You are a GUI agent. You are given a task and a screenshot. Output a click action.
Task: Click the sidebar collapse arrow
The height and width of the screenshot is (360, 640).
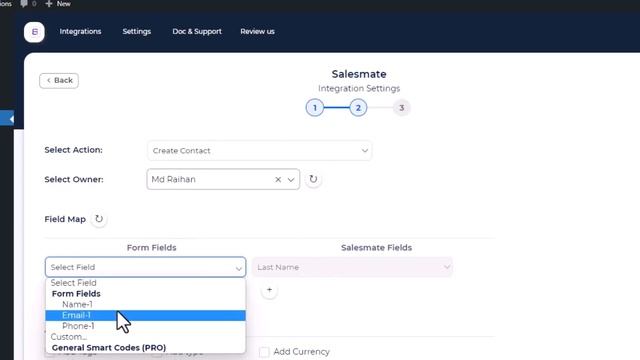coord(11,119)
